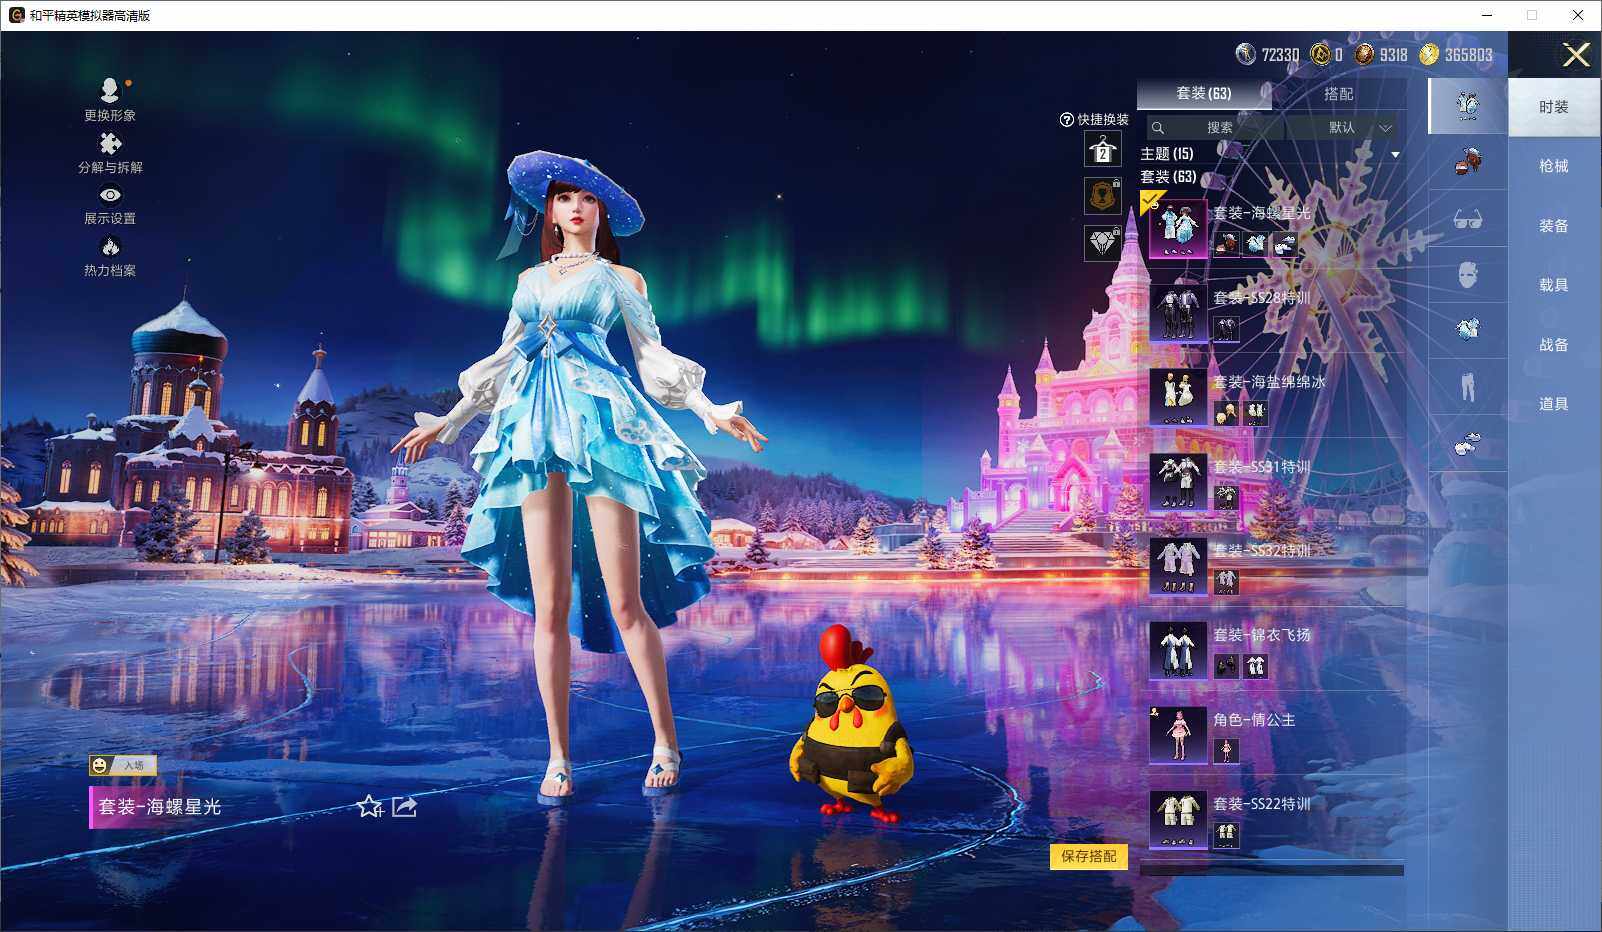
Task: Click the horizontal scrollbar below the outfit list
Action: (1272, 870)
